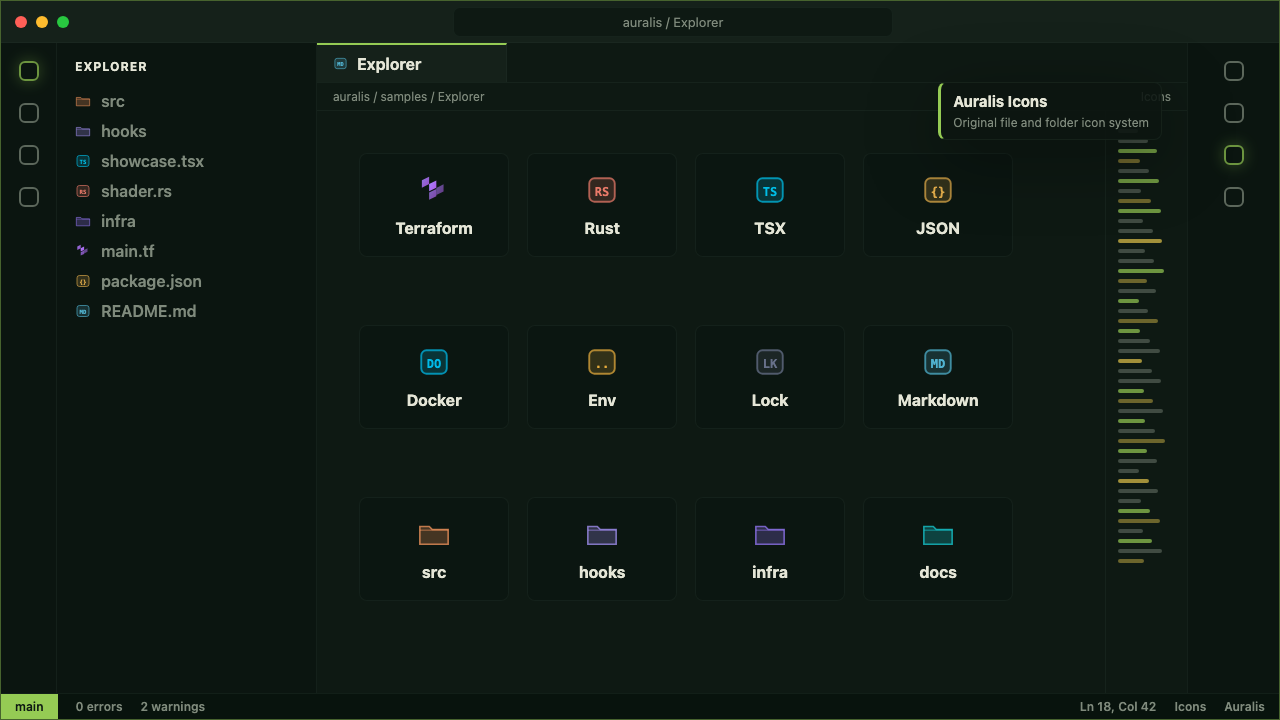Screen dimensions: 1280x720
Task: Select the top icon in right side bar
Action: click(1234, 71)
